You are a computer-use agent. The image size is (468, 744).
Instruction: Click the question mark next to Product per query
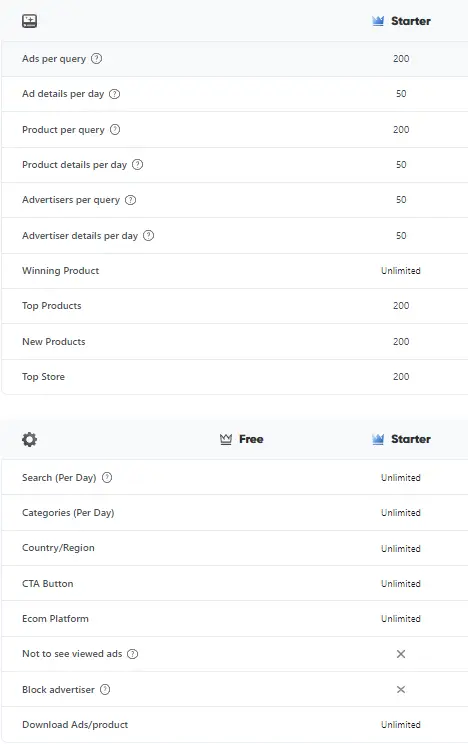tap(115, 130)
